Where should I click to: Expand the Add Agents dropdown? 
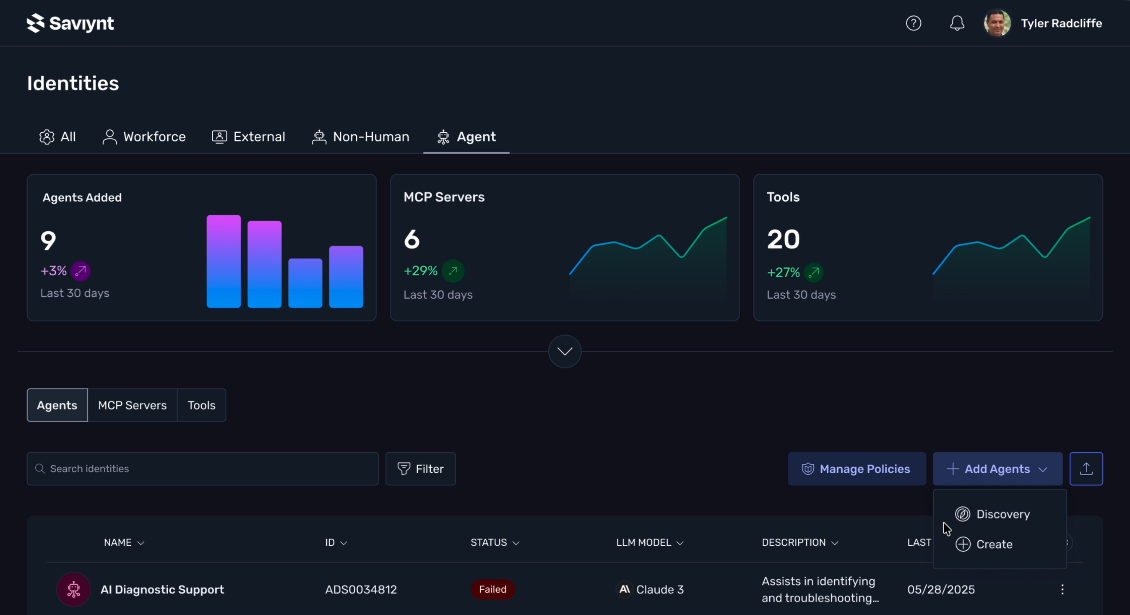tap(997, 469)
